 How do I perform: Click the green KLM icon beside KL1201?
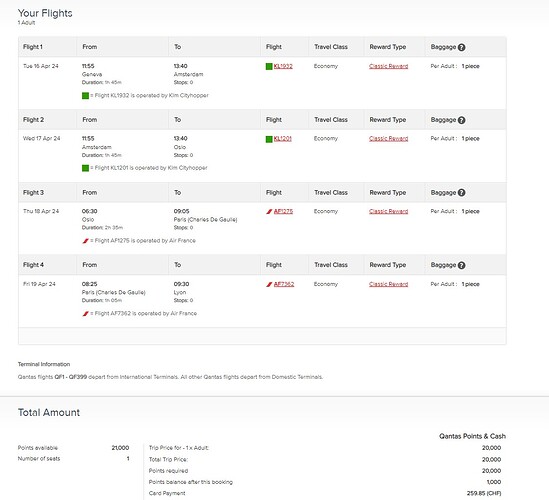pyautogui.click(x=269, y=139)
